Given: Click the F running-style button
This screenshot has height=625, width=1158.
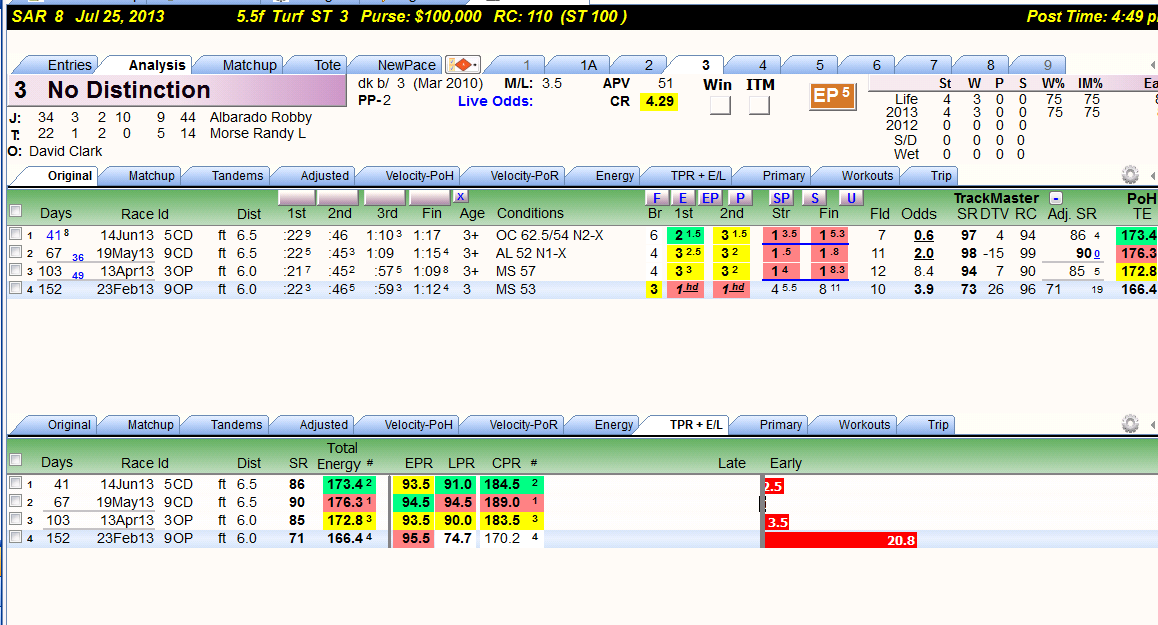Looking at the screenshot, I should tap(657, 198).
